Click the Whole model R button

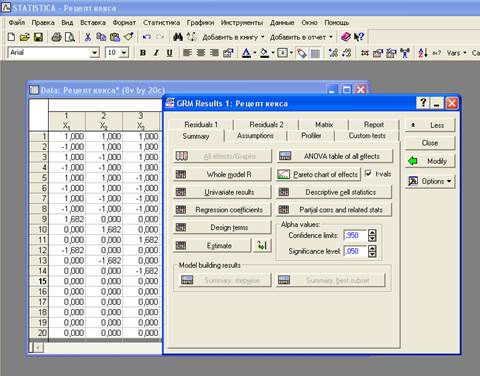(222, 174)
